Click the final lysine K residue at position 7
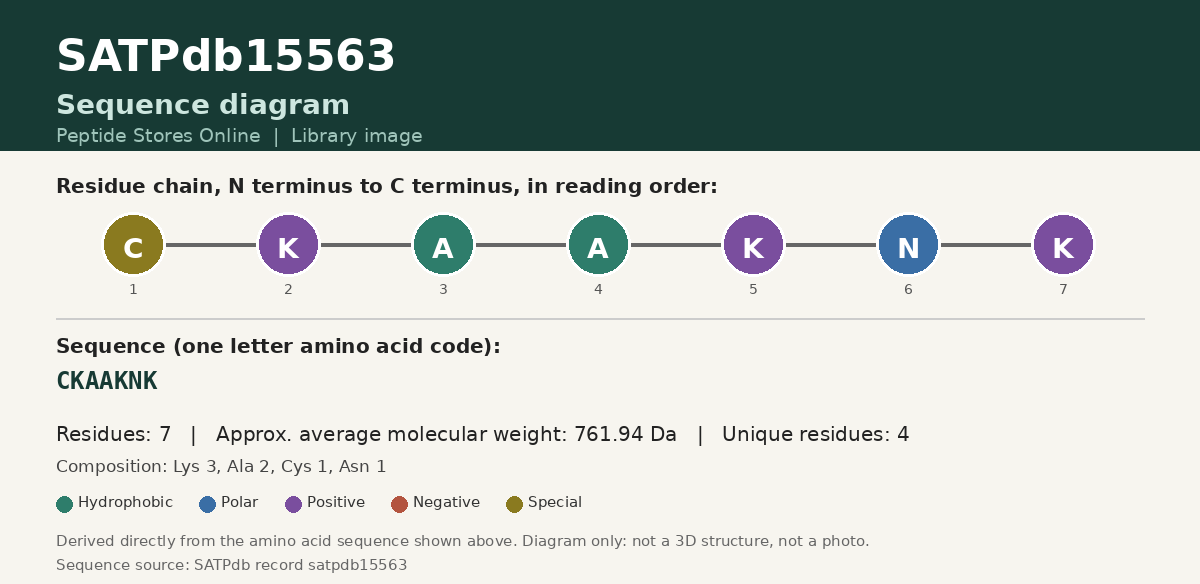 [x=1063, y=244]
